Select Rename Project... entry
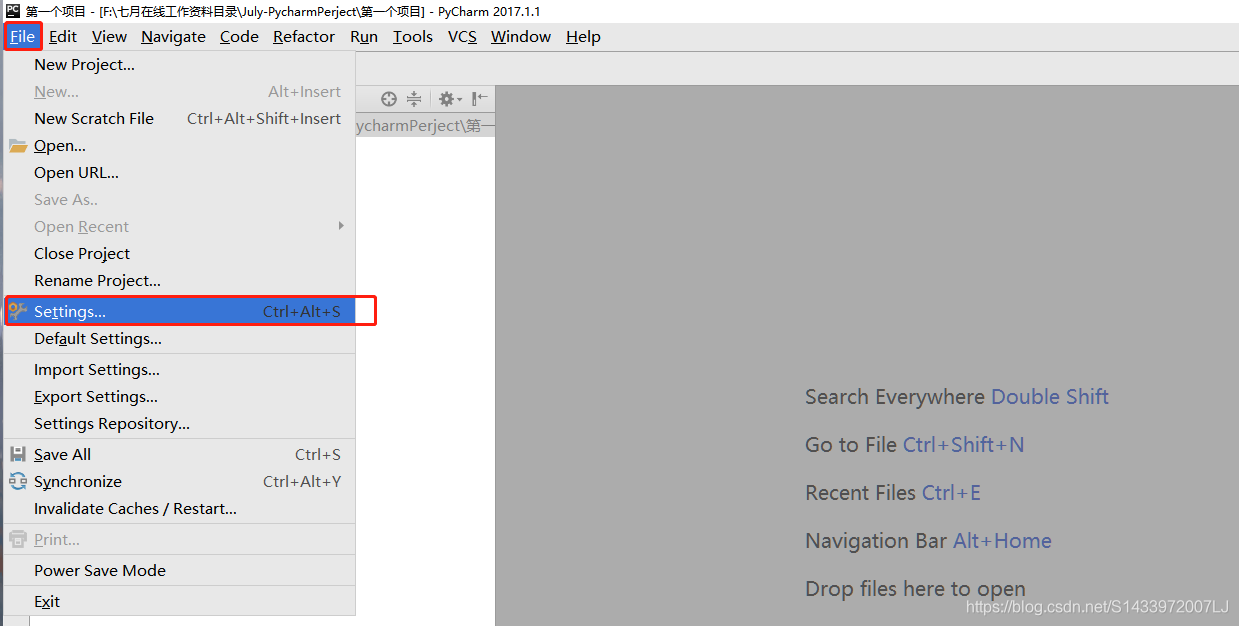This screenshot has height=626, width=1239. 180,281
